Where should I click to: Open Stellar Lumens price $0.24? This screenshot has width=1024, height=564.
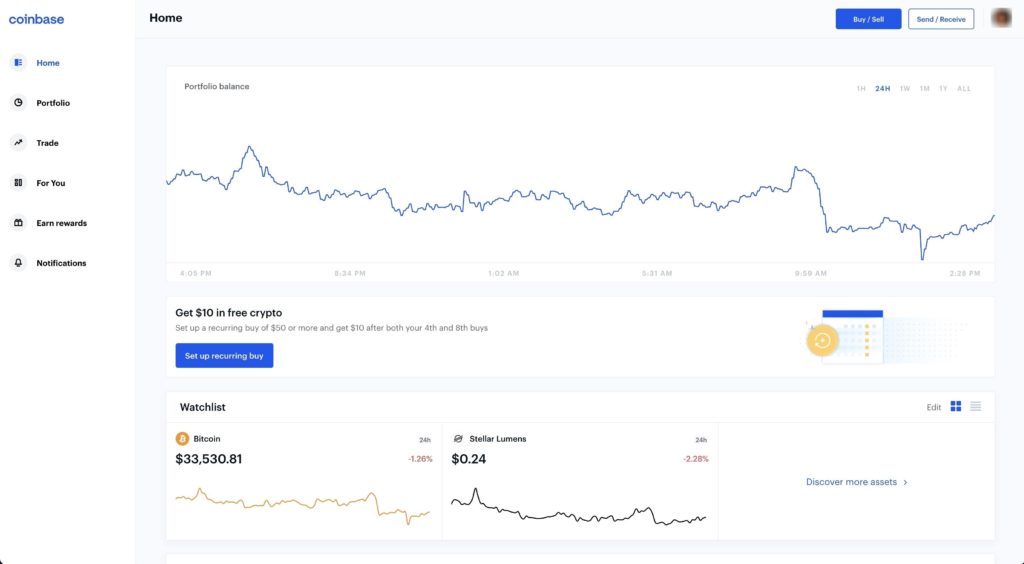(x=468, y=459)
